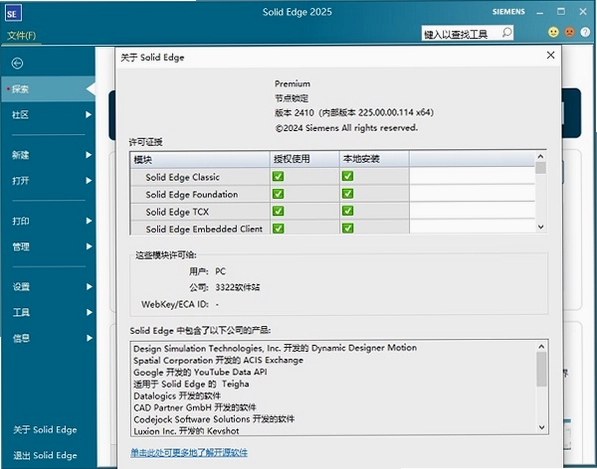Open the 打开 sidebar item
The height and width of the screenshot is (469, 597).
(x=48, y=180)
